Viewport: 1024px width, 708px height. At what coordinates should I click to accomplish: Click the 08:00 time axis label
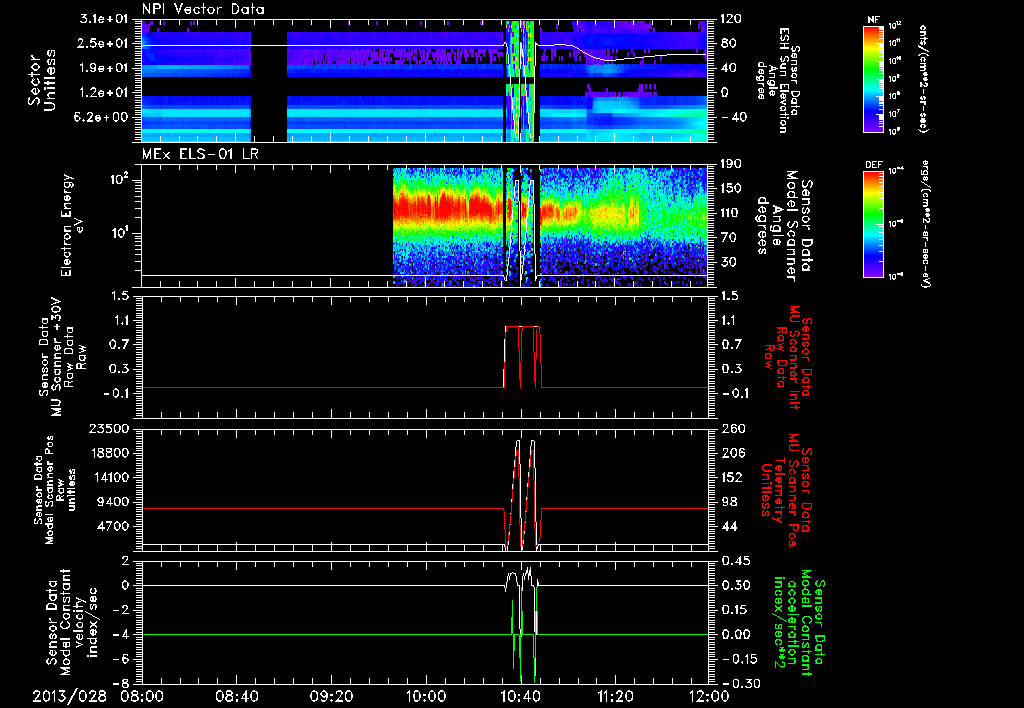click(x=142, y=696)
